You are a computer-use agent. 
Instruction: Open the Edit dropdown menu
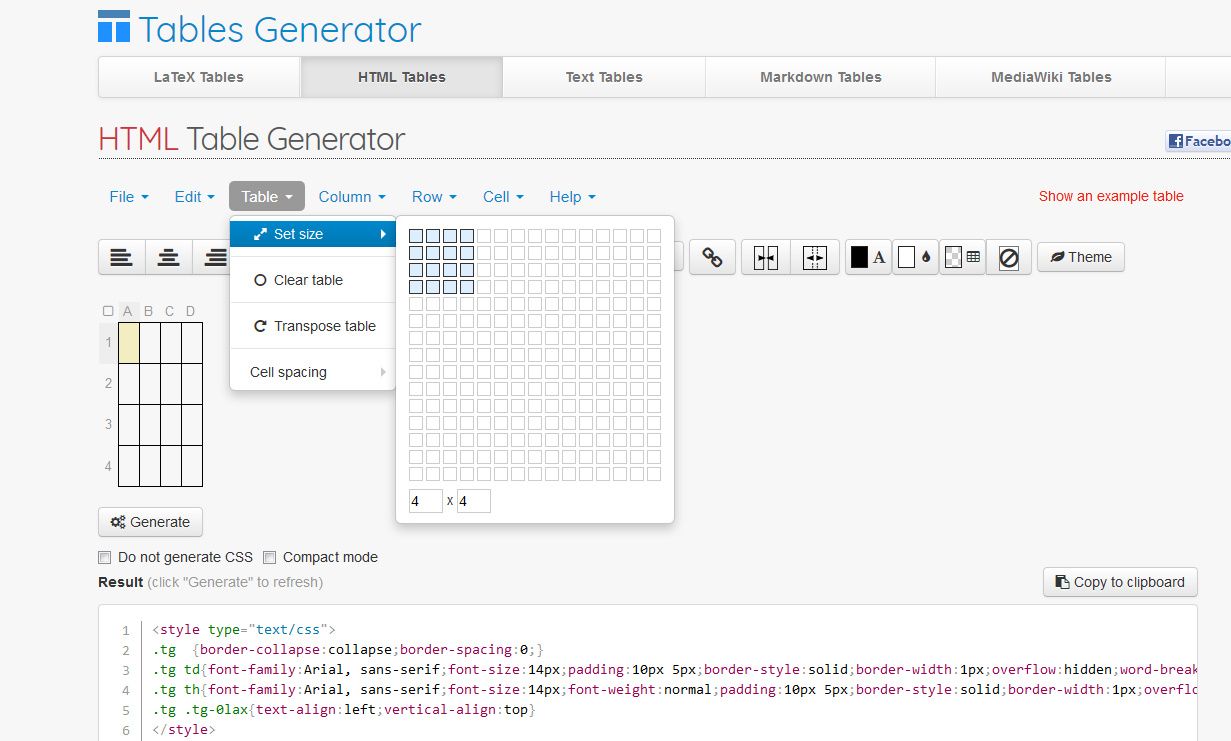(195, 197)
